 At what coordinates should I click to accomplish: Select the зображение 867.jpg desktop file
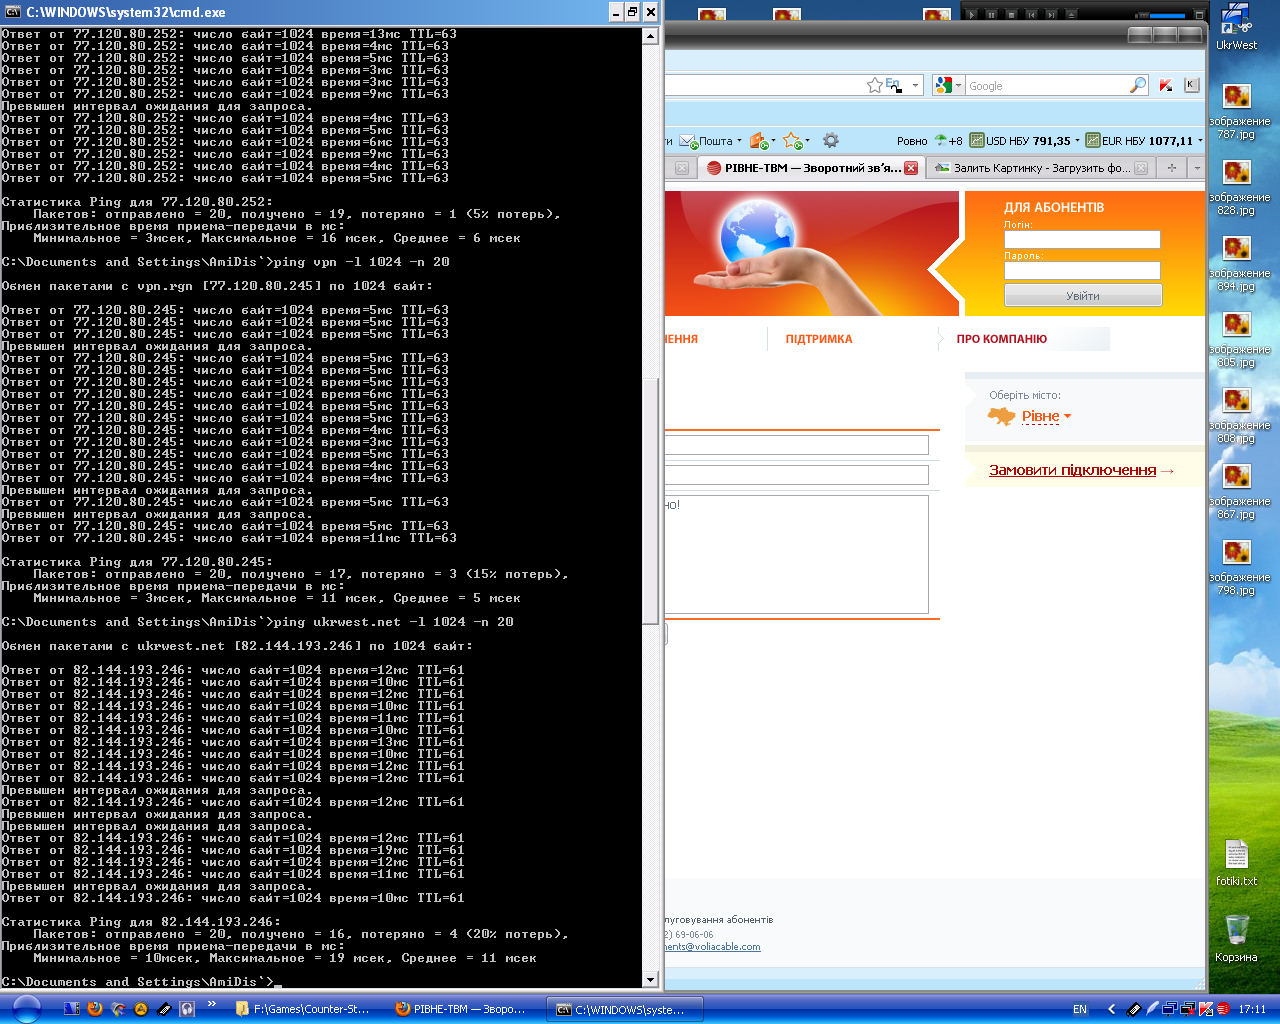(x=1238, y=492)
